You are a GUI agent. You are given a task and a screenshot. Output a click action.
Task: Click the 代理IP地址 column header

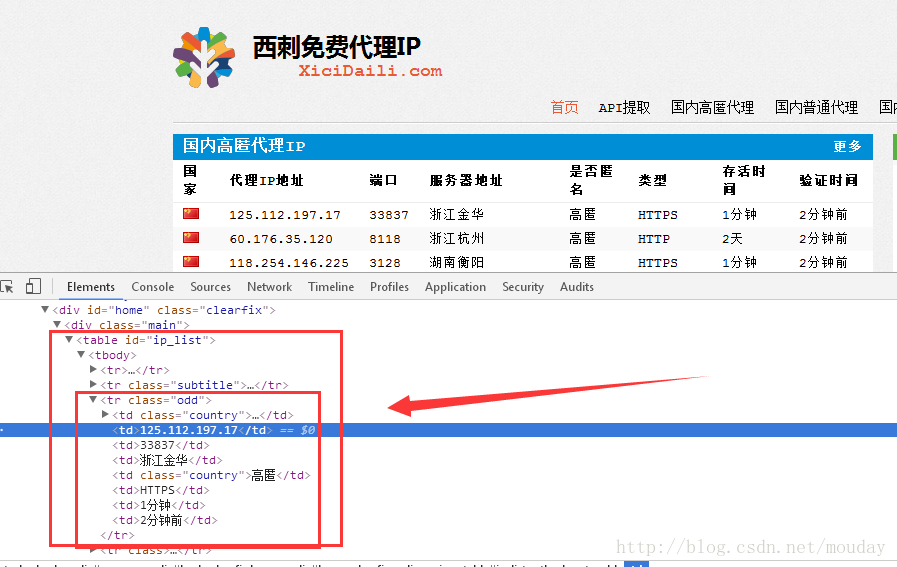pos(267,180)
